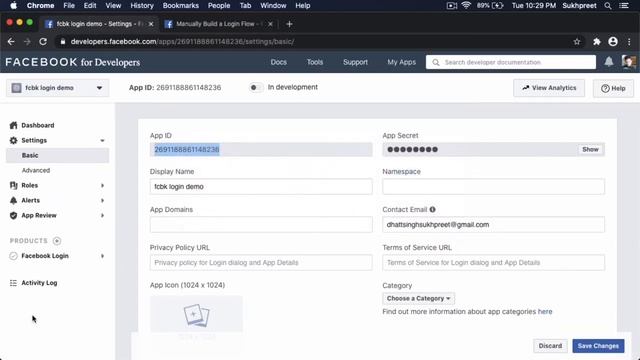The height and width of the screenshot is (360, 640).
Task: Open the Dashboard page from the sidebar
Action: [x=38, y=125]
